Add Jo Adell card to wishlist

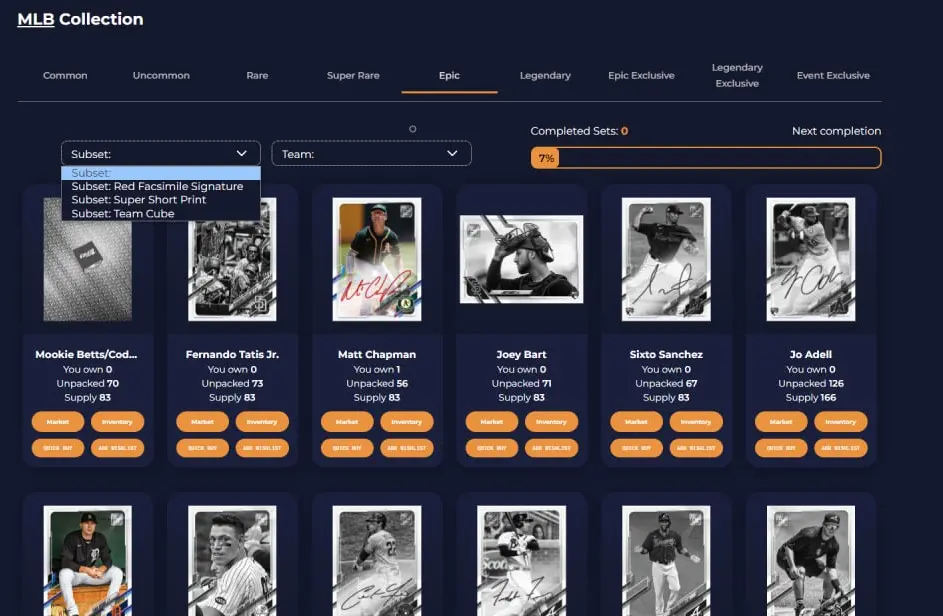tap(840, 448)
